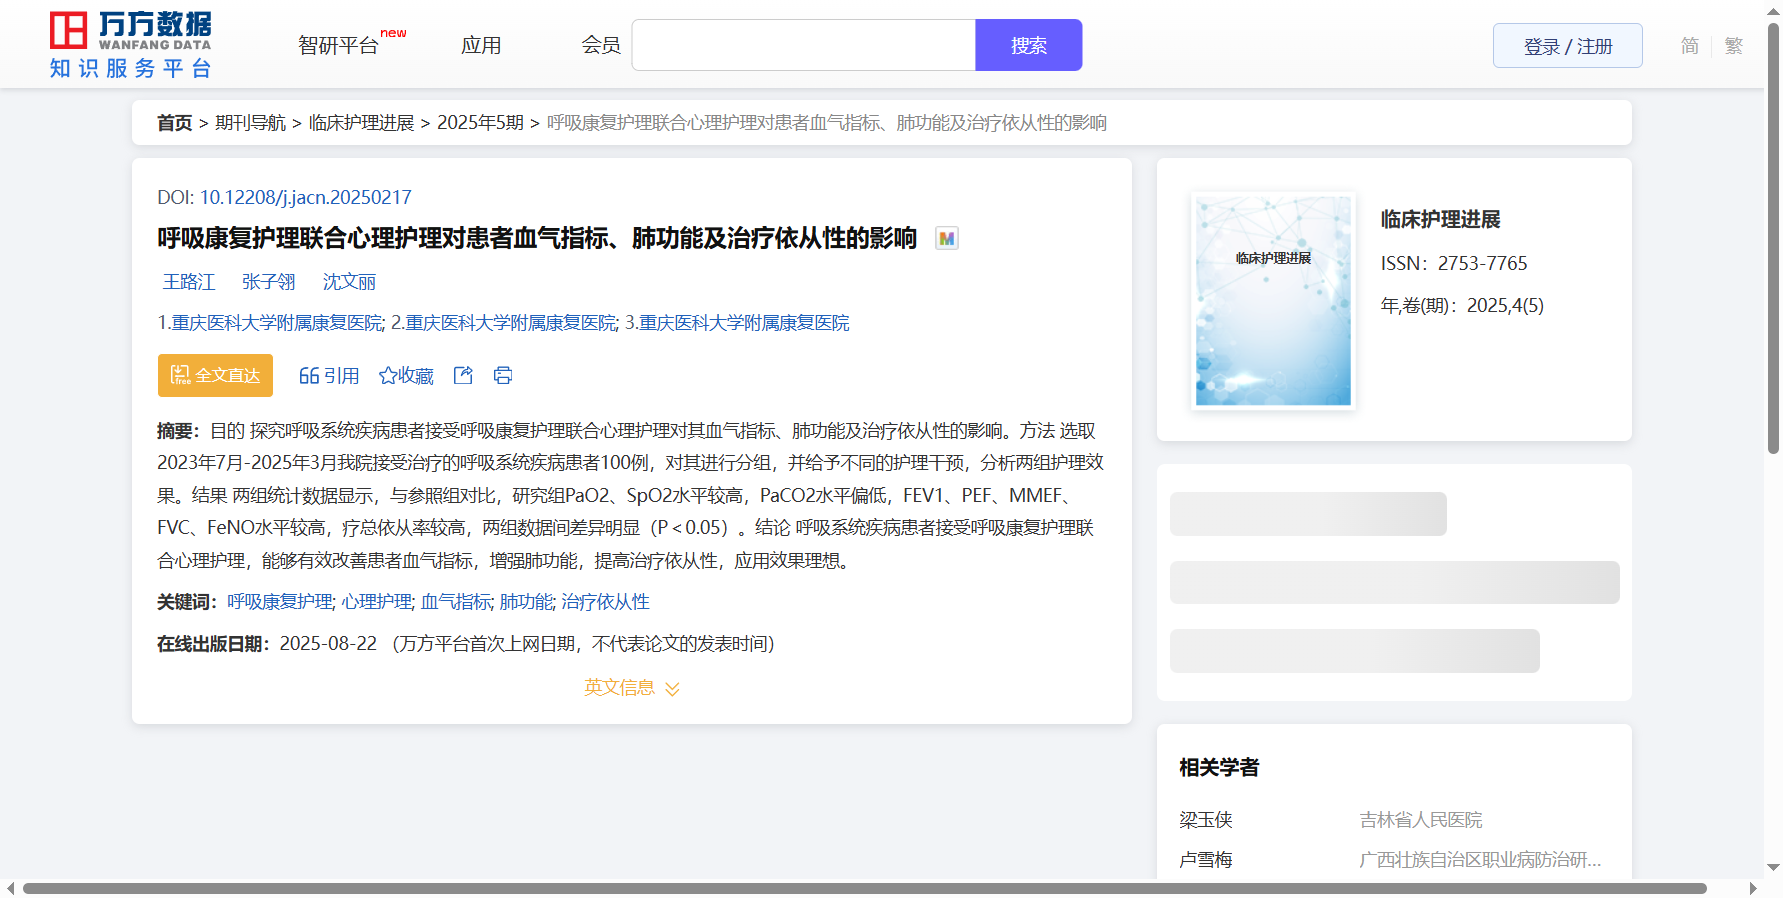Screen dimensions: 1783x898
Task: Click the 登录 / 注册 button
Action: pos(1568,46)
